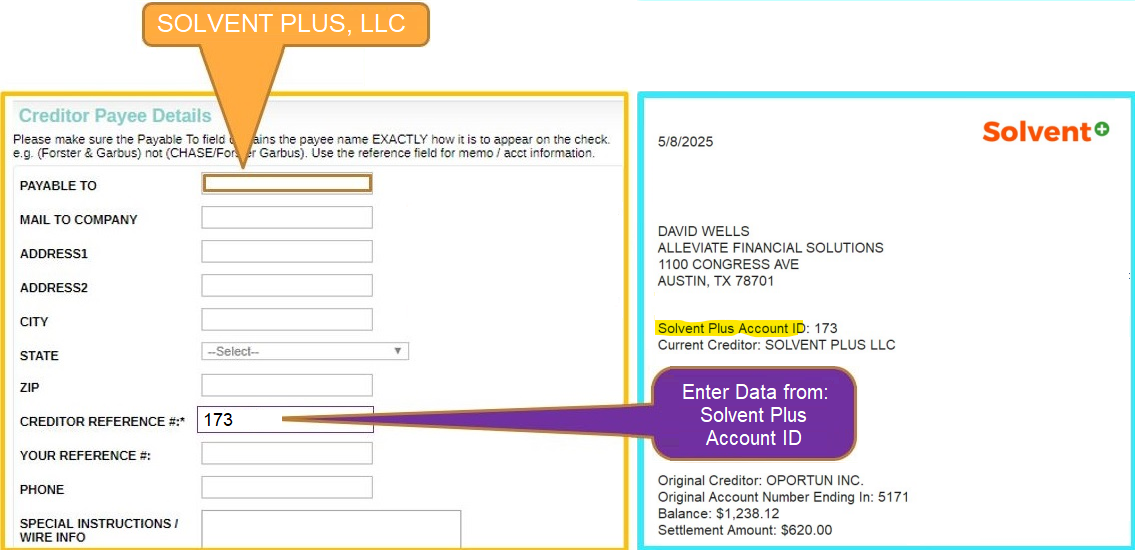Select the CITY input field
Screen dimensions: 1135x550
pos(287,320)
